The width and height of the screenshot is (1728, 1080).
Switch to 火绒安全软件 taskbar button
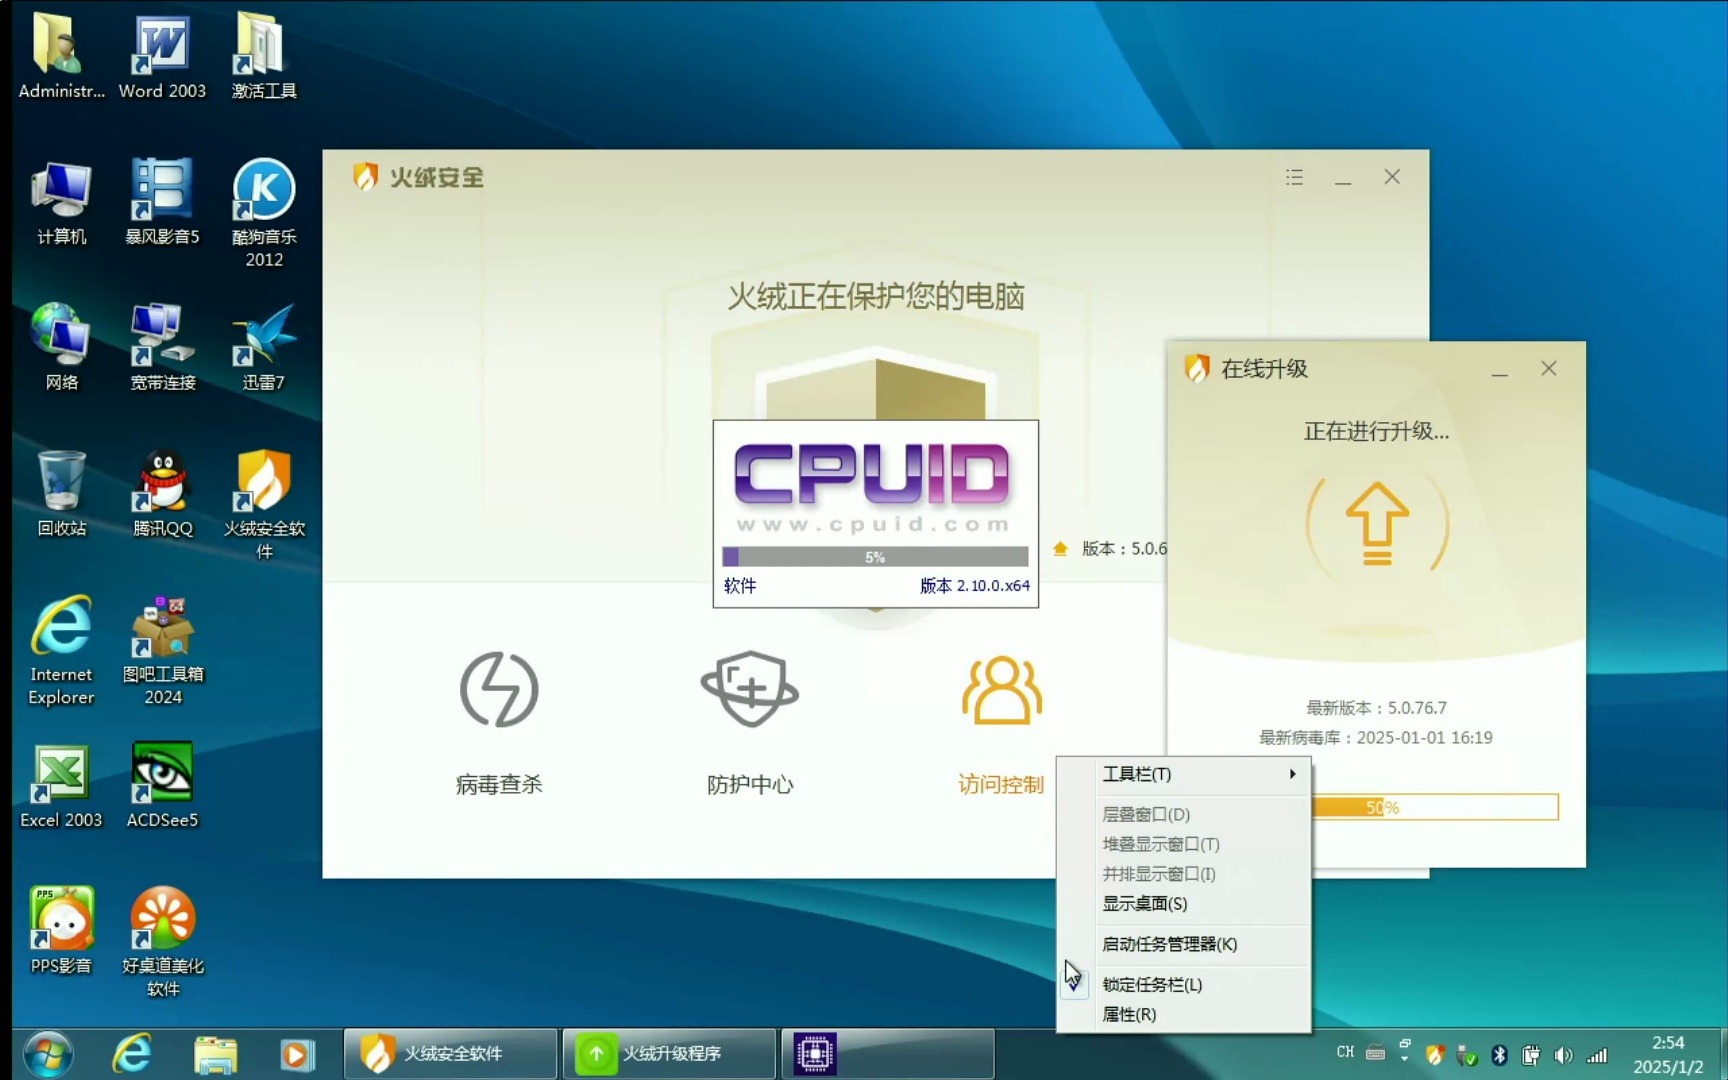pyautogui.click(x=451, y=1054)
